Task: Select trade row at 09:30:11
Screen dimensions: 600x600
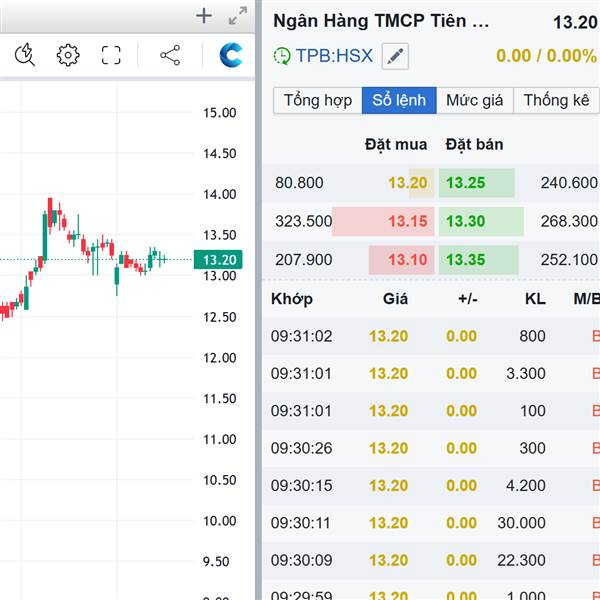Action: tap(431, 523)
